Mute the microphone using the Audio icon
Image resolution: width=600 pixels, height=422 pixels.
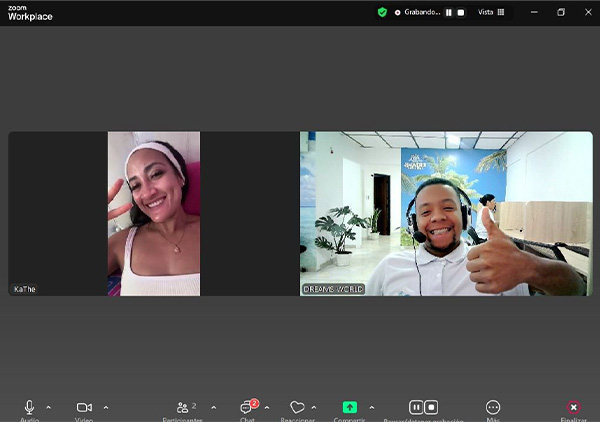[x=29, y=407]
